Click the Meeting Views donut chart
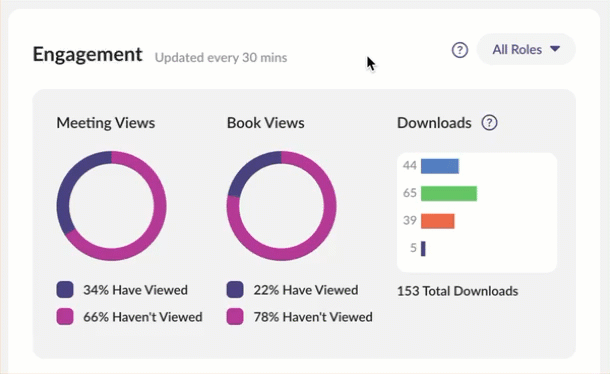The height and width of the screenshot is (374, 610). click(112, 206)
